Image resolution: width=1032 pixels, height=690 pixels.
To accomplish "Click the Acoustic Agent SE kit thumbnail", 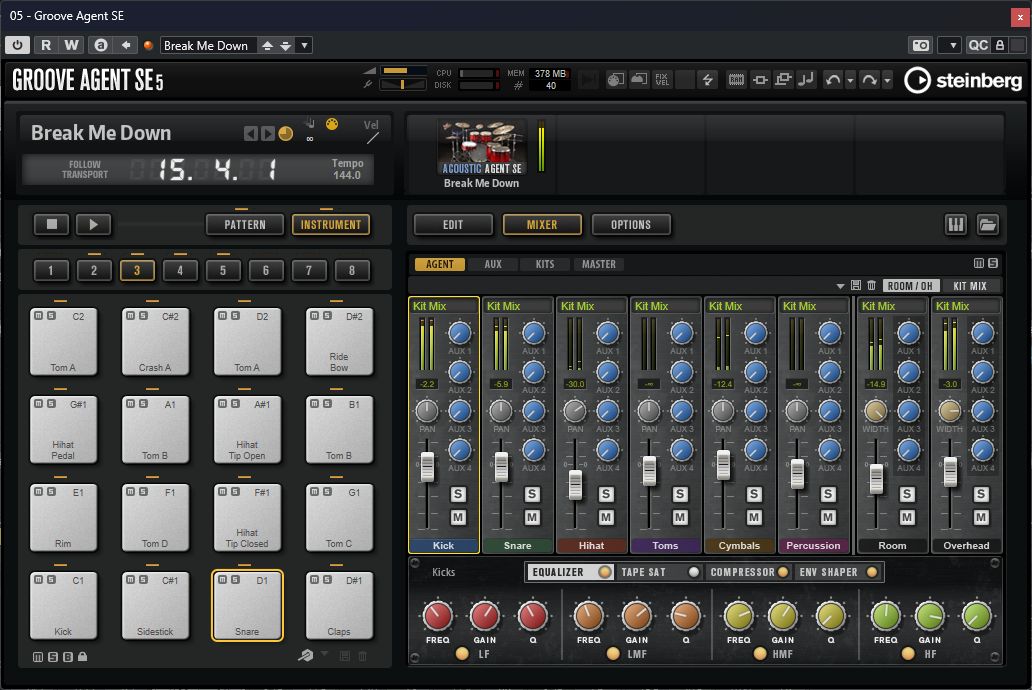I will [x=482, y=147].
